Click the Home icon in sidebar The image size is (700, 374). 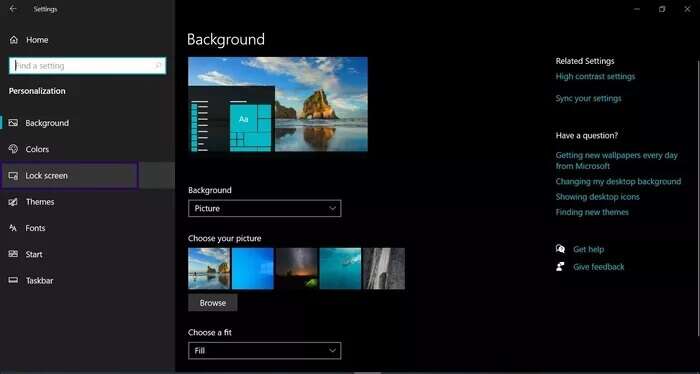14,40
